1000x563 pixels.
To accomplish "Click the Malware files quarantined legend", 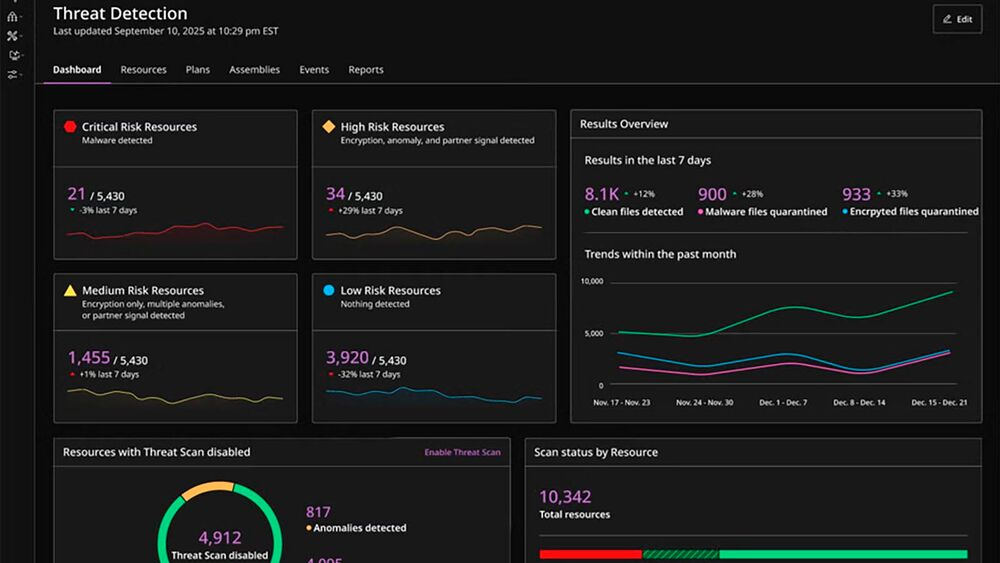I will [x=762, y=212].
